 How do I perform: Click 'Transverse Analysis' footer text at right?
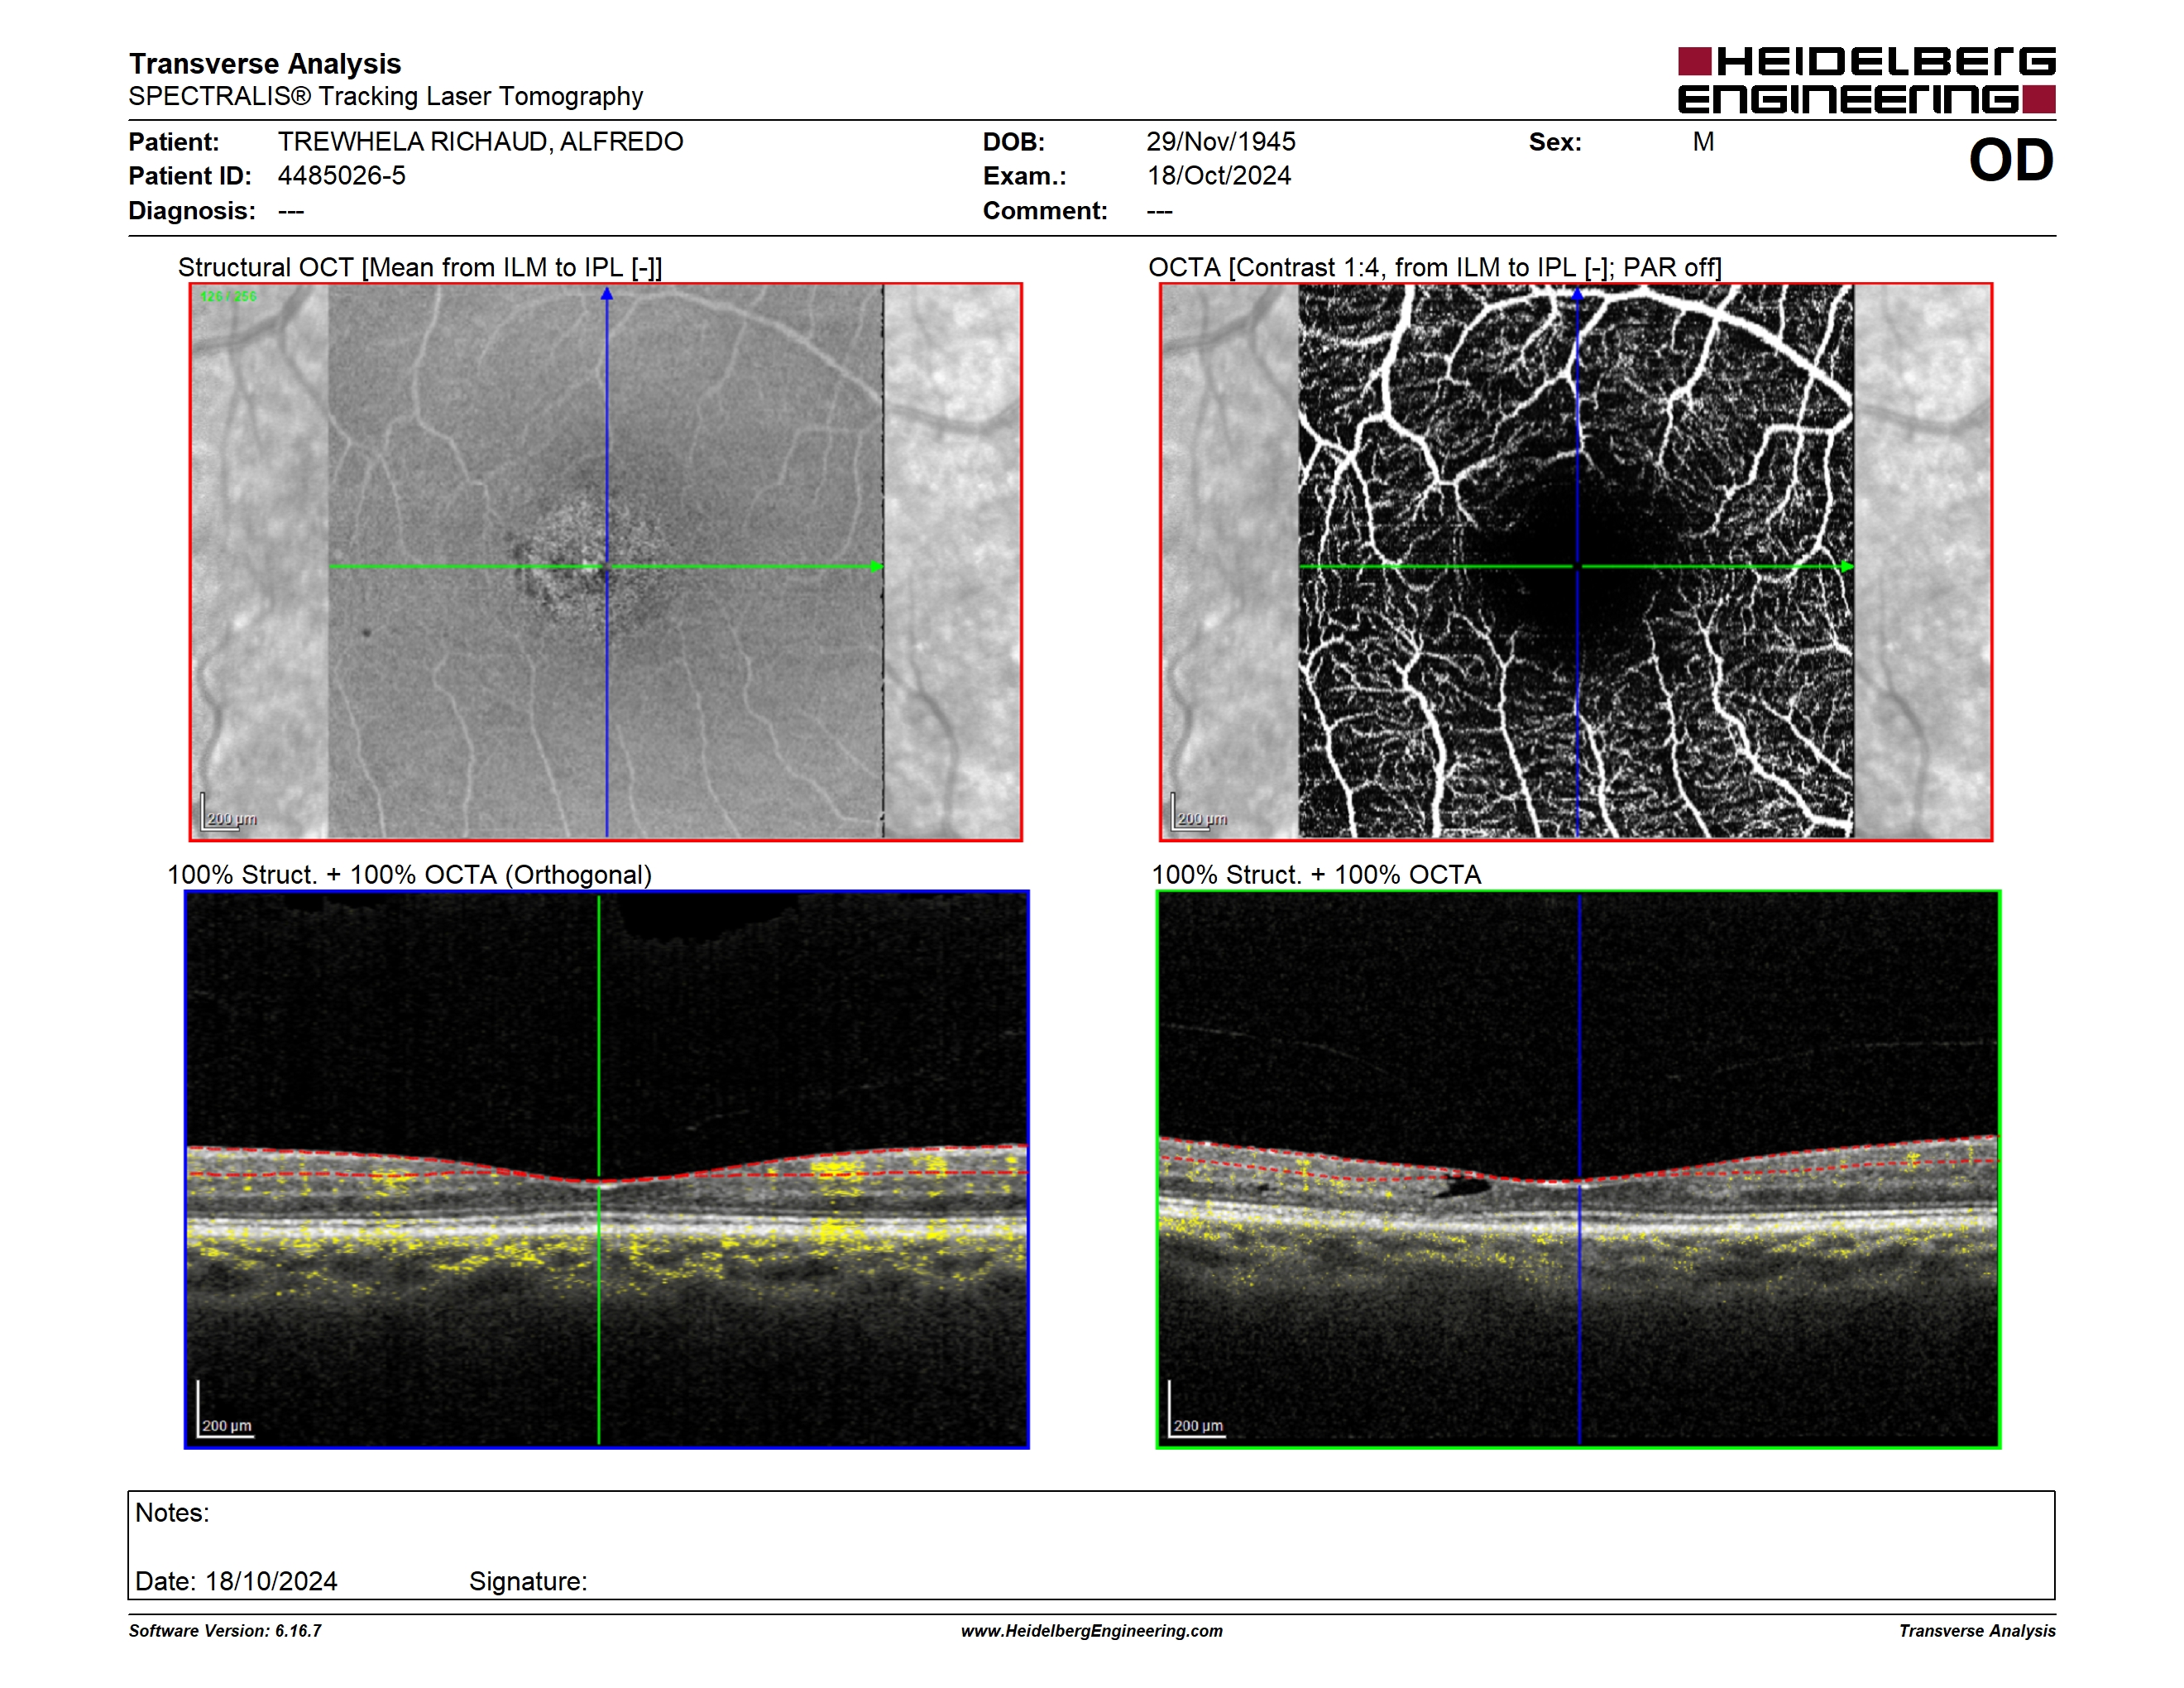(1977, 1631)
